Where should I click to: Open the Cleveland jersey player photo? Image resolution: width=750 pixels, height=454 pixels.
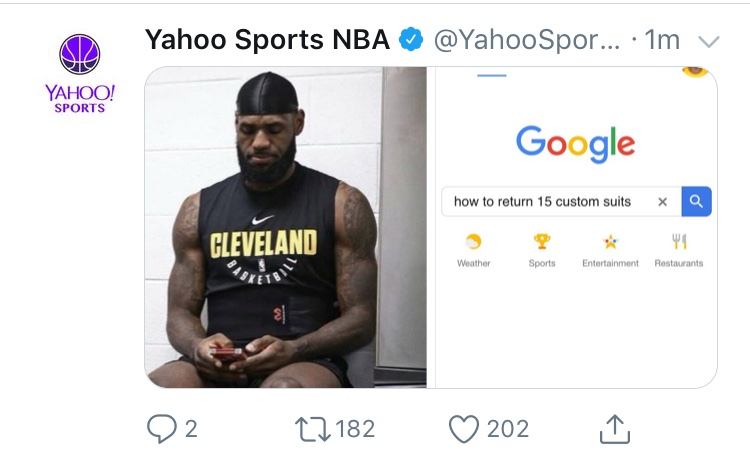(286, 227)
